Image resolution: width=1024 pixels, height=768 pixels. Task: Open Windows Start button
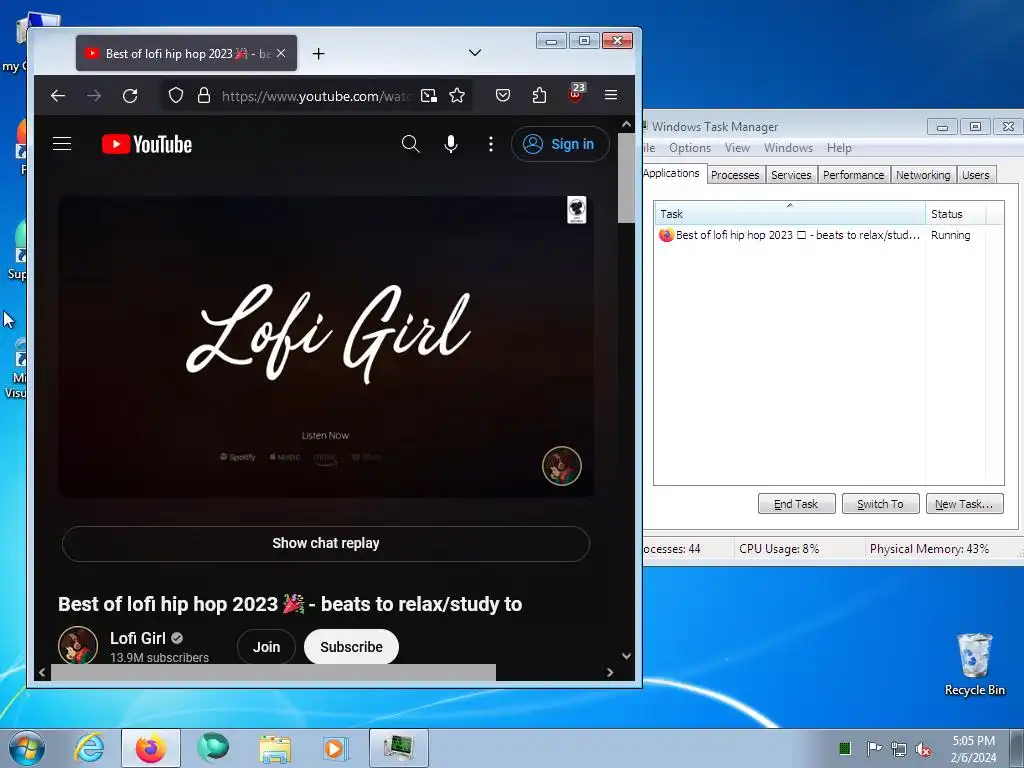coord(27,748)
